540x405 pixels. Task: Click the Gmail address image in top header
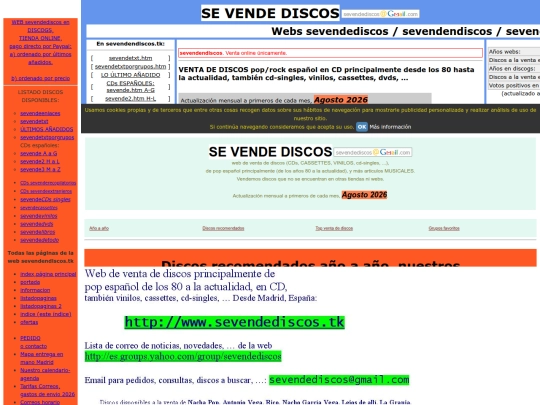[x=381, y=14]
